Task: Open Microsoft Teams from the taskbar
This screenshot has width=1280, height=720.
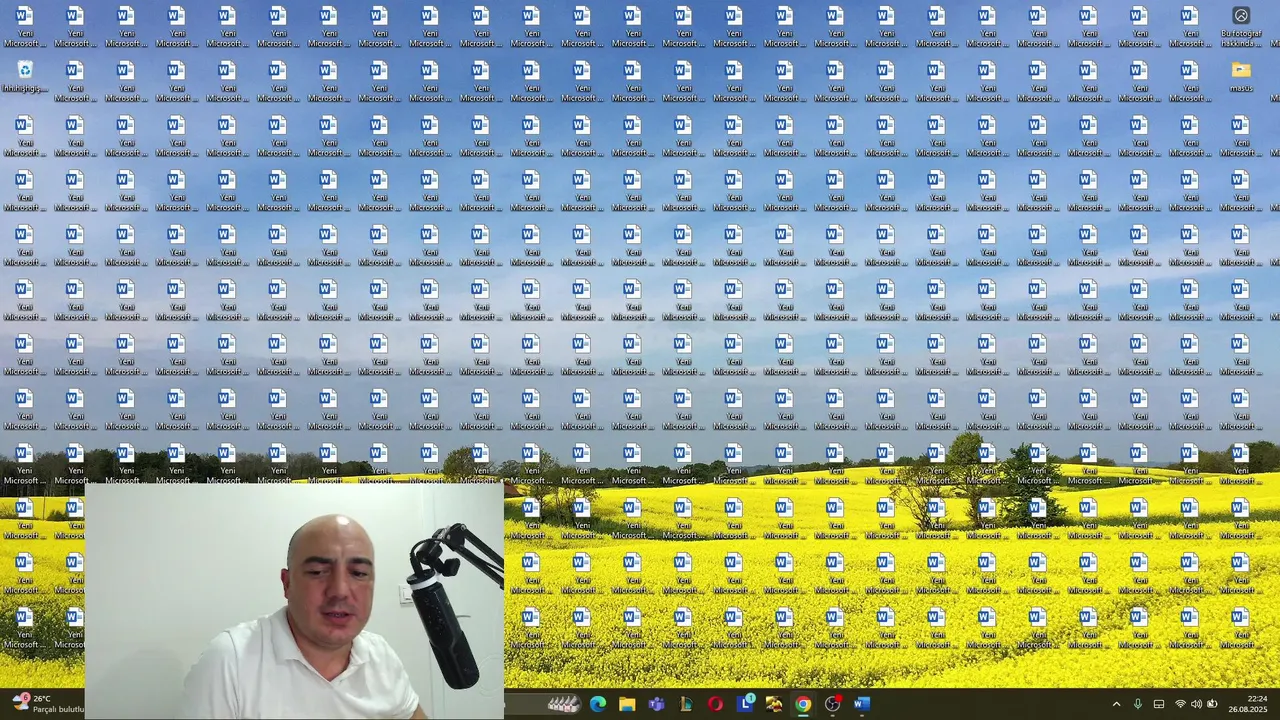Action: (657, 704)
